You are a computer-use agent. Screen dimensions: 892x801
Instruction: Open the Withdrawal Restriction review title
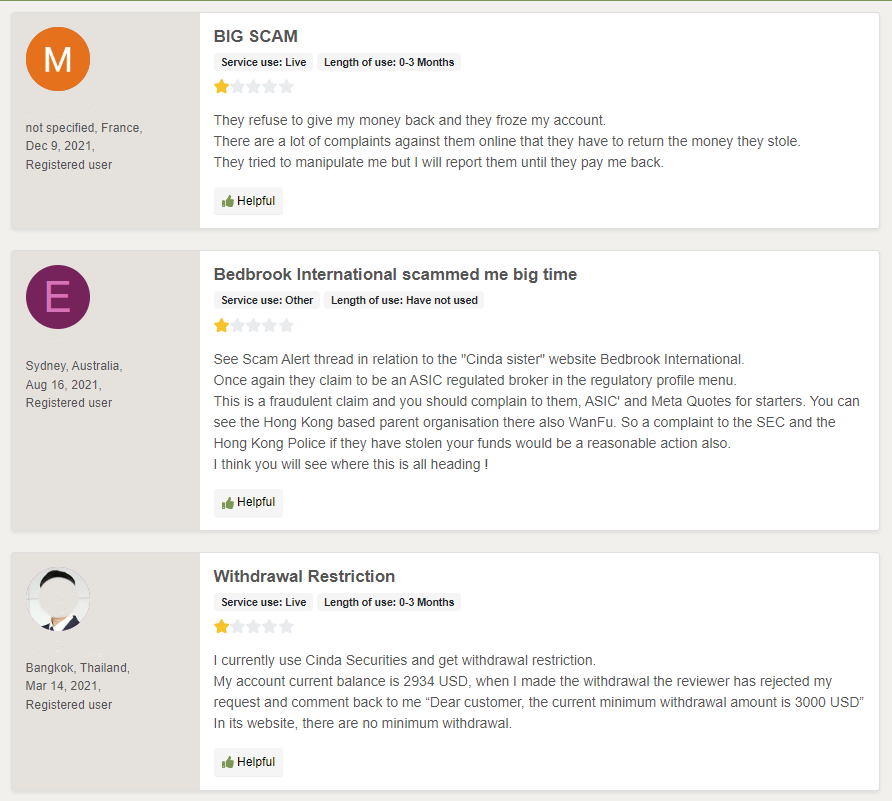click(x=304, y=576)
